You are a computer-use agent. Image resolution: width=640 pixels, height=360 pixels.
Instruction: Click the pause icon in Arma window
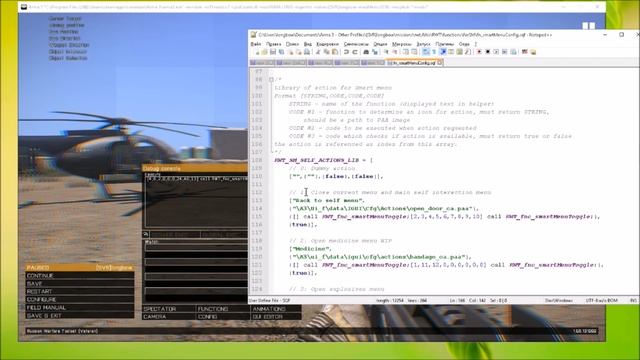coord(589,26)
